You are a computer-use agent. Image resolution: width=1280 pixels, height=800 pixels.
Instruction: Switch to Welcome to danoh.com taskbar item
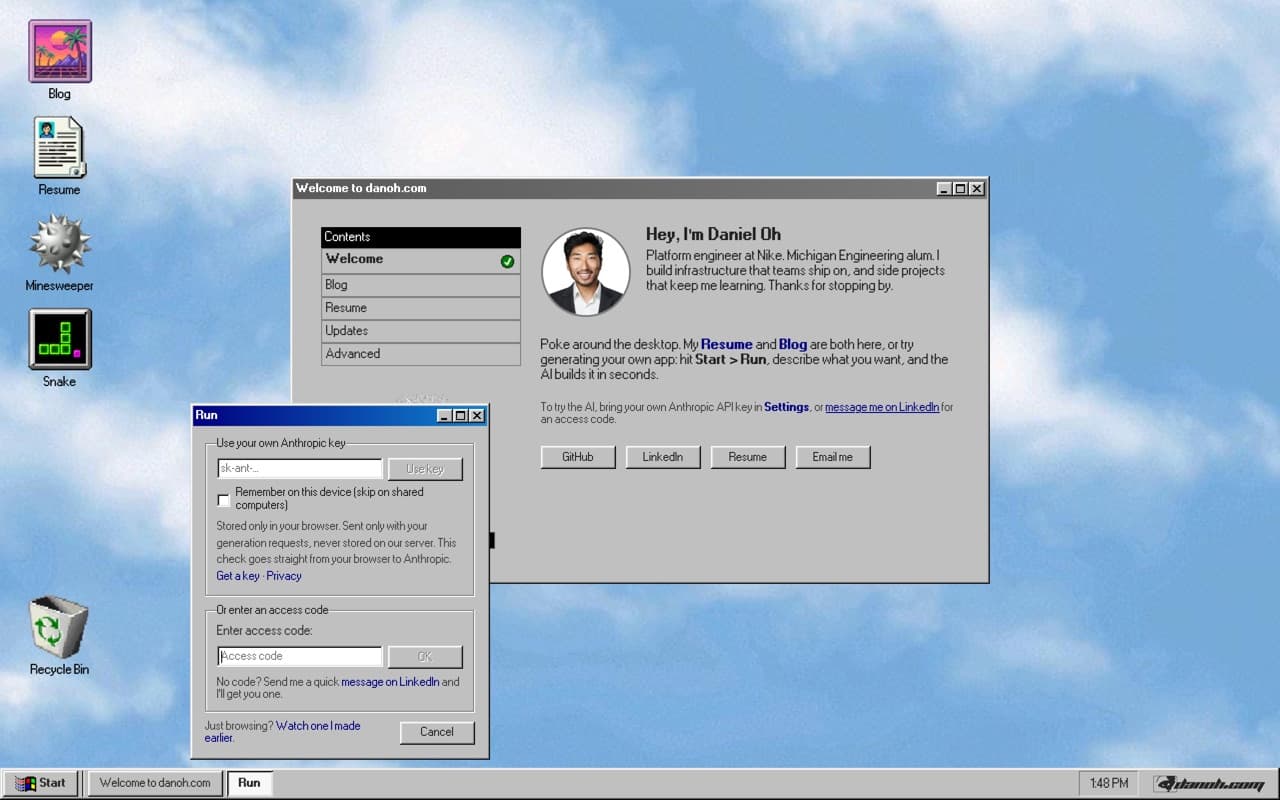click(x=155, y=783)
